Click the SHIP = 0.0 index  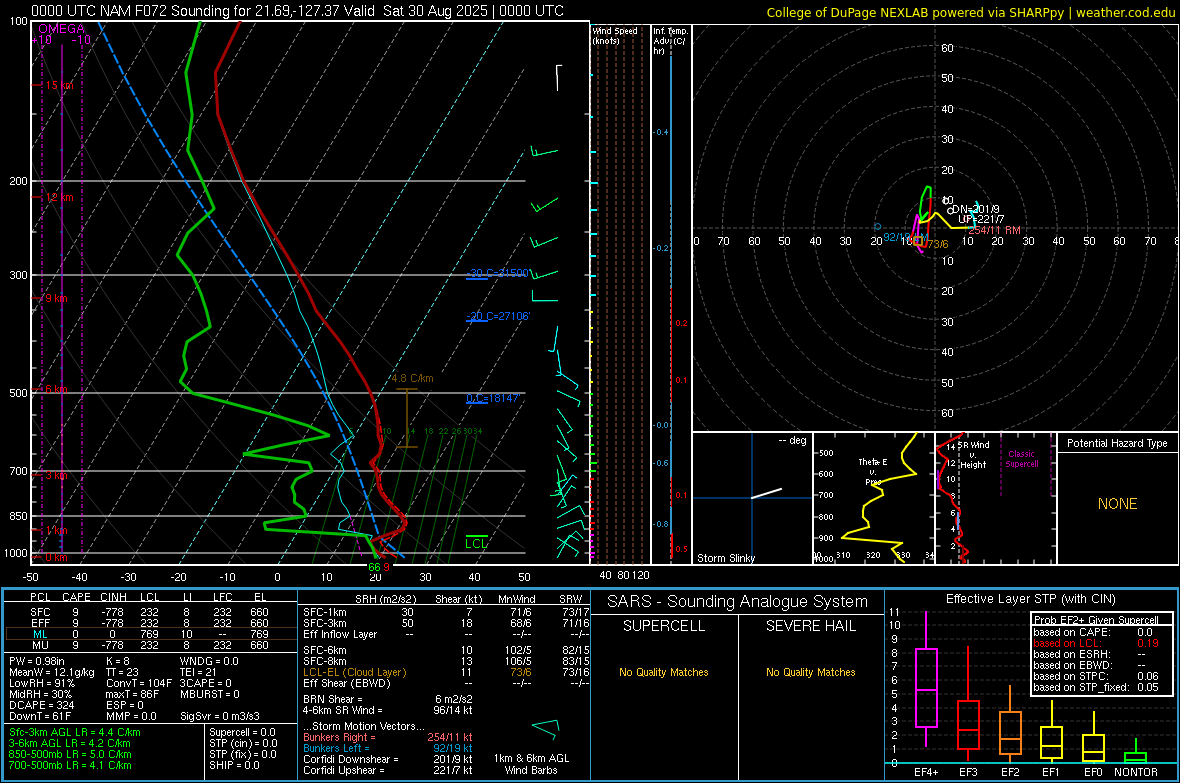(x=234, y=765)
